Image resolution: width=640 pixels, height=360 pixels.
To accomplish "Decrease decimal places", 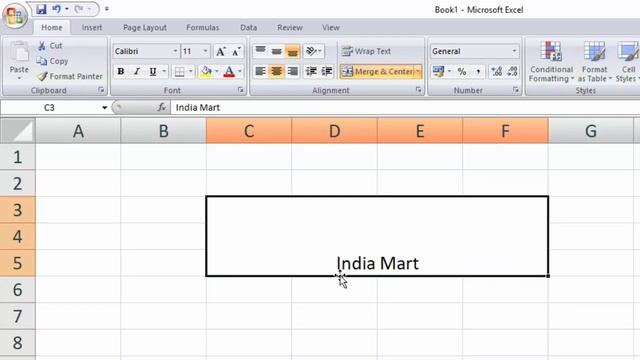I will tap(512, 71).
